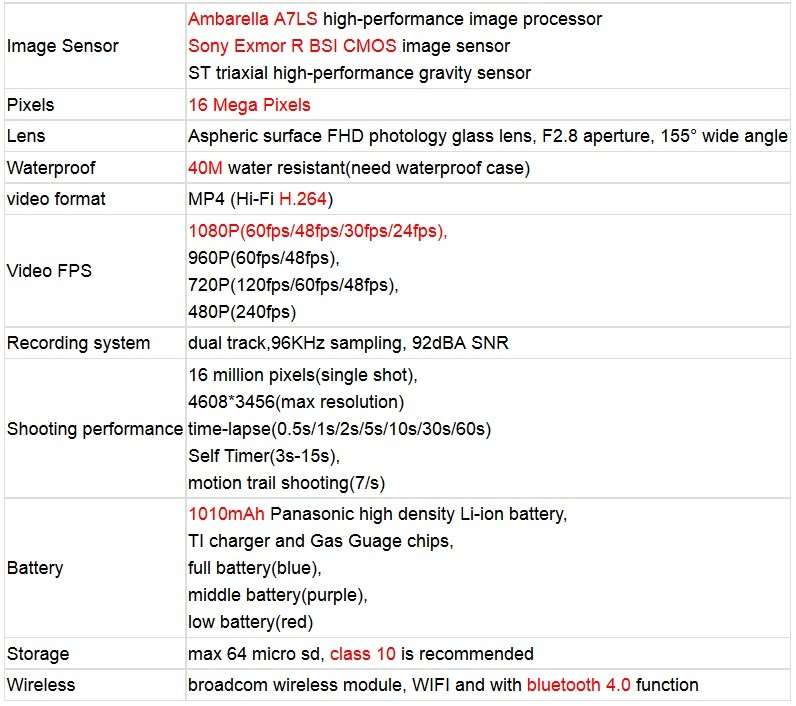Click the Shooting performance row label
Screen dimensions: 796x706
94,428
